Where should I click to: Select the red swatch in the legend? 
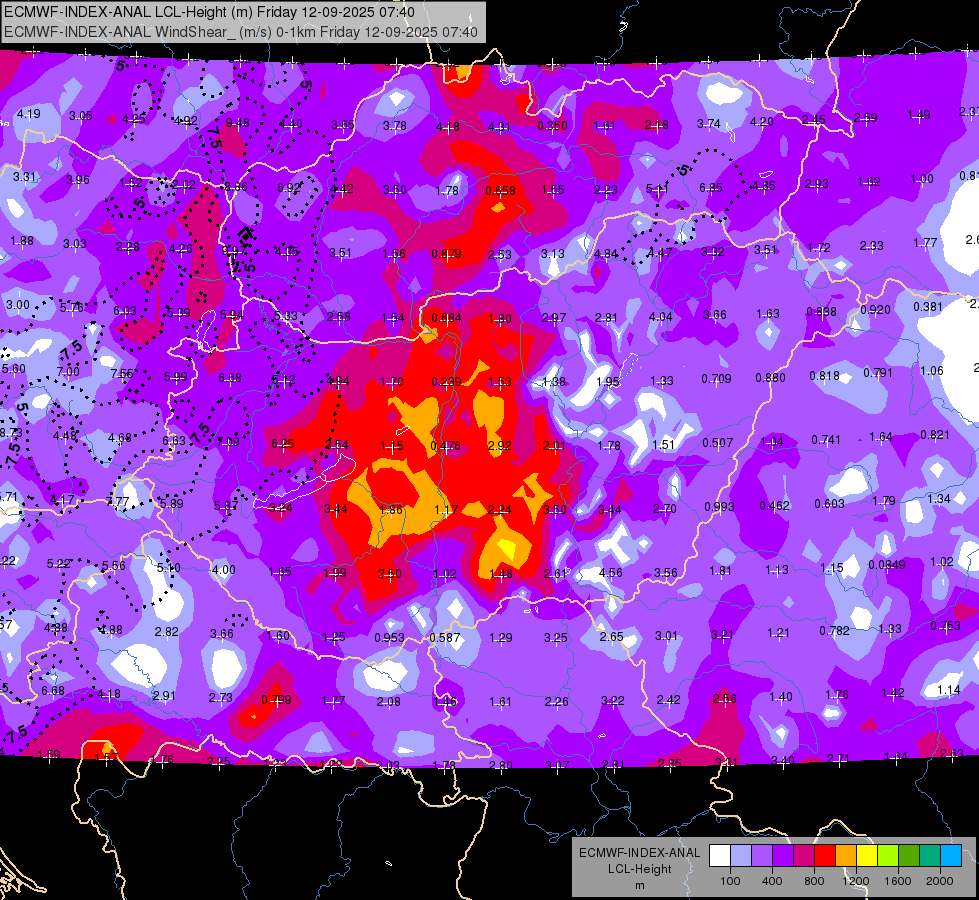point(825,856)
